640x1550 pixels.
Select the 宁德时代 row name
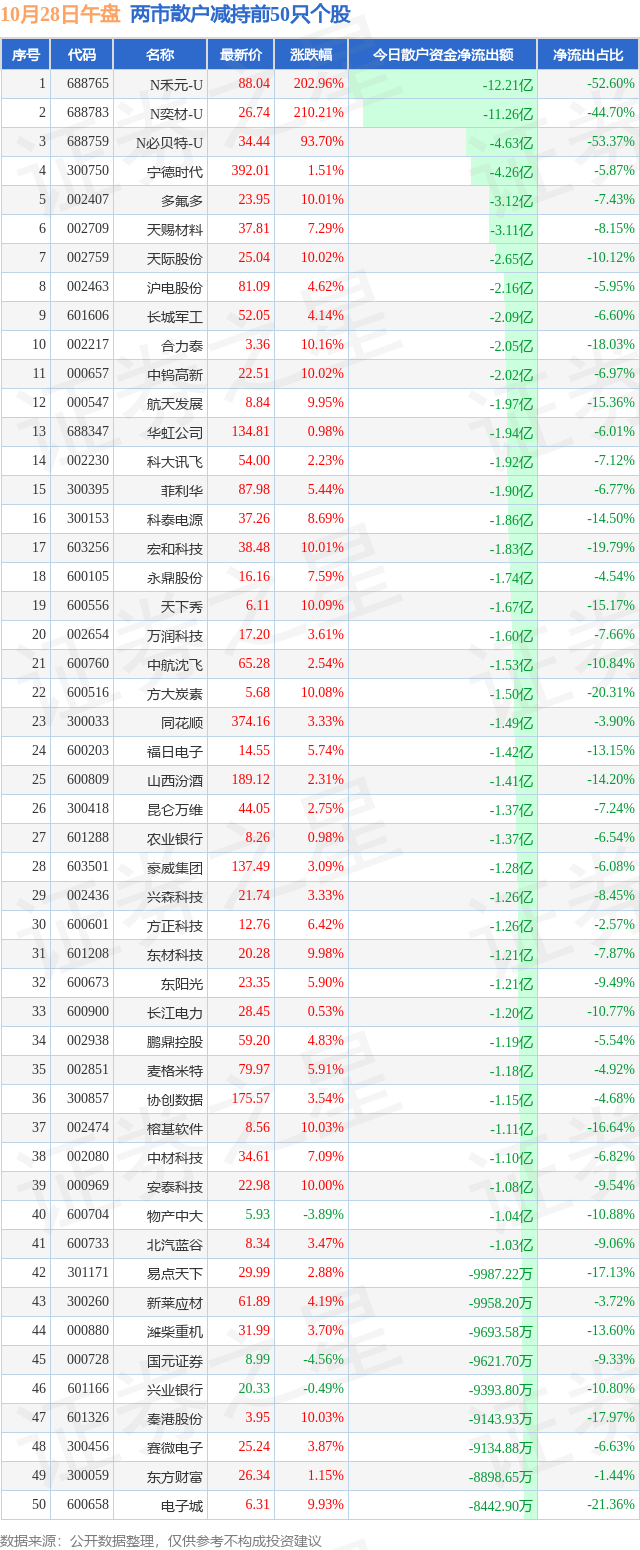click(x=175, y=171)
